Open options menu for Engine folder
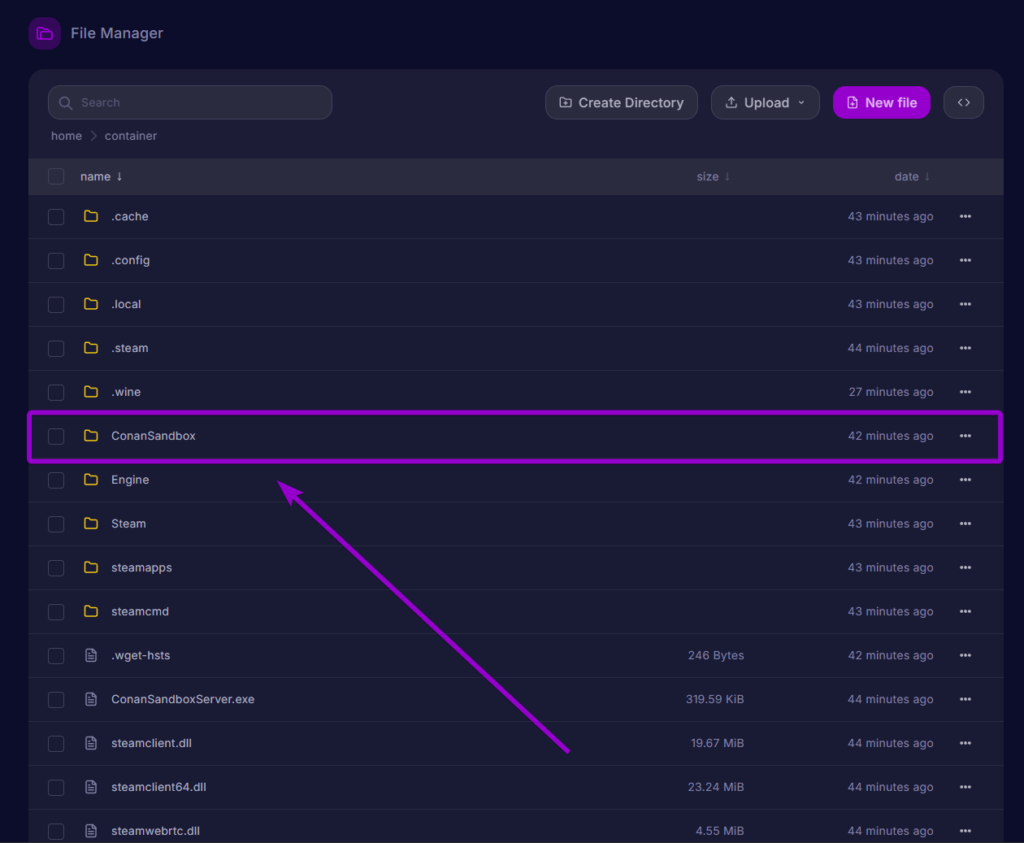This screenshot has width=1024, height=843. [965, 480]
